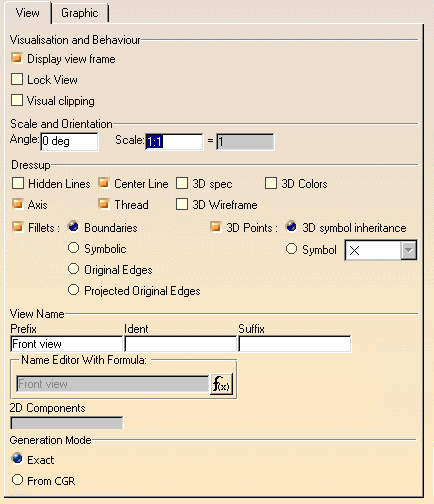Uncheck the Center Line option
Image resolution: width=434 pixels, height=504 pixels.
pos(104,183)
